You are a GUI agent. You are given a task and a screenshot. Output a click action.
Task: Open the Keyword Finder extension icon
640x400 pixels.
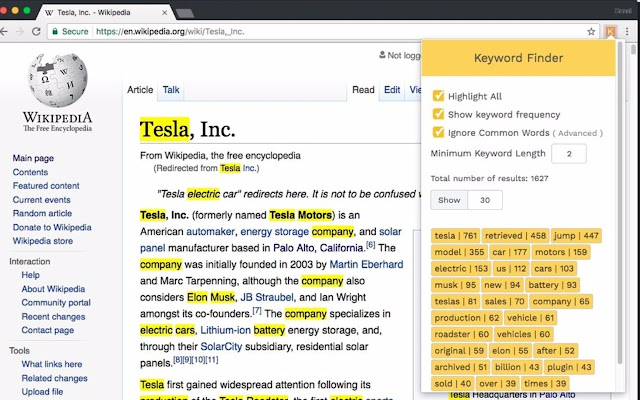coord(610,31)
